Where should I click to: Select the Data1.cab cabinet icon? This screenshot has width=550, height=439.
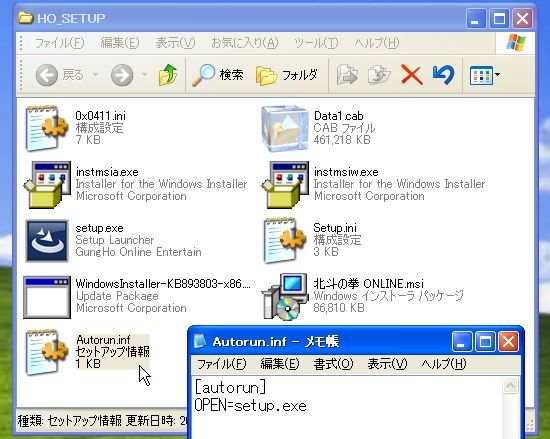285,128
